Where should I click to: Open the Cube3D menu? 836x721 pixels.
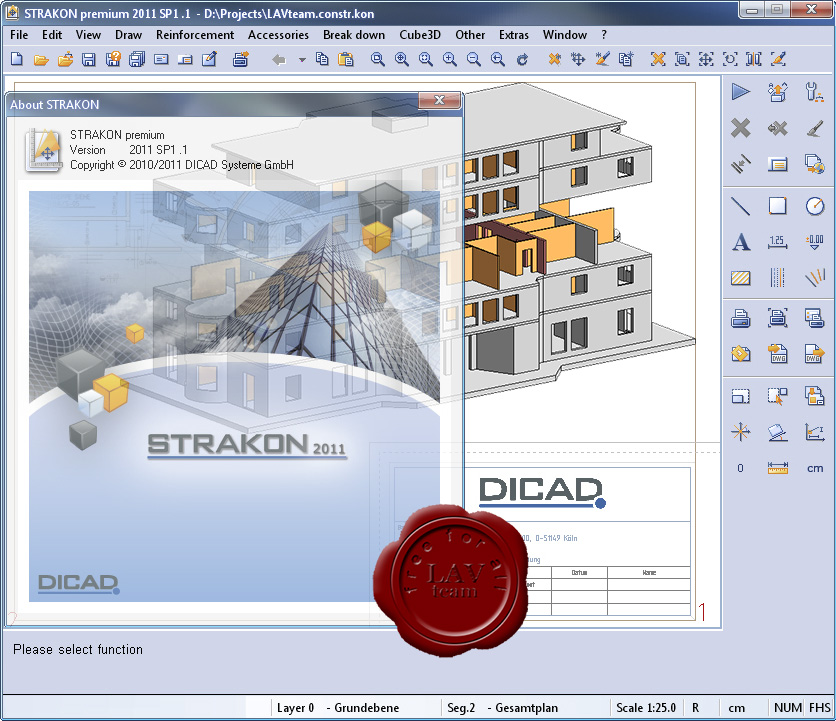(419, 34)
